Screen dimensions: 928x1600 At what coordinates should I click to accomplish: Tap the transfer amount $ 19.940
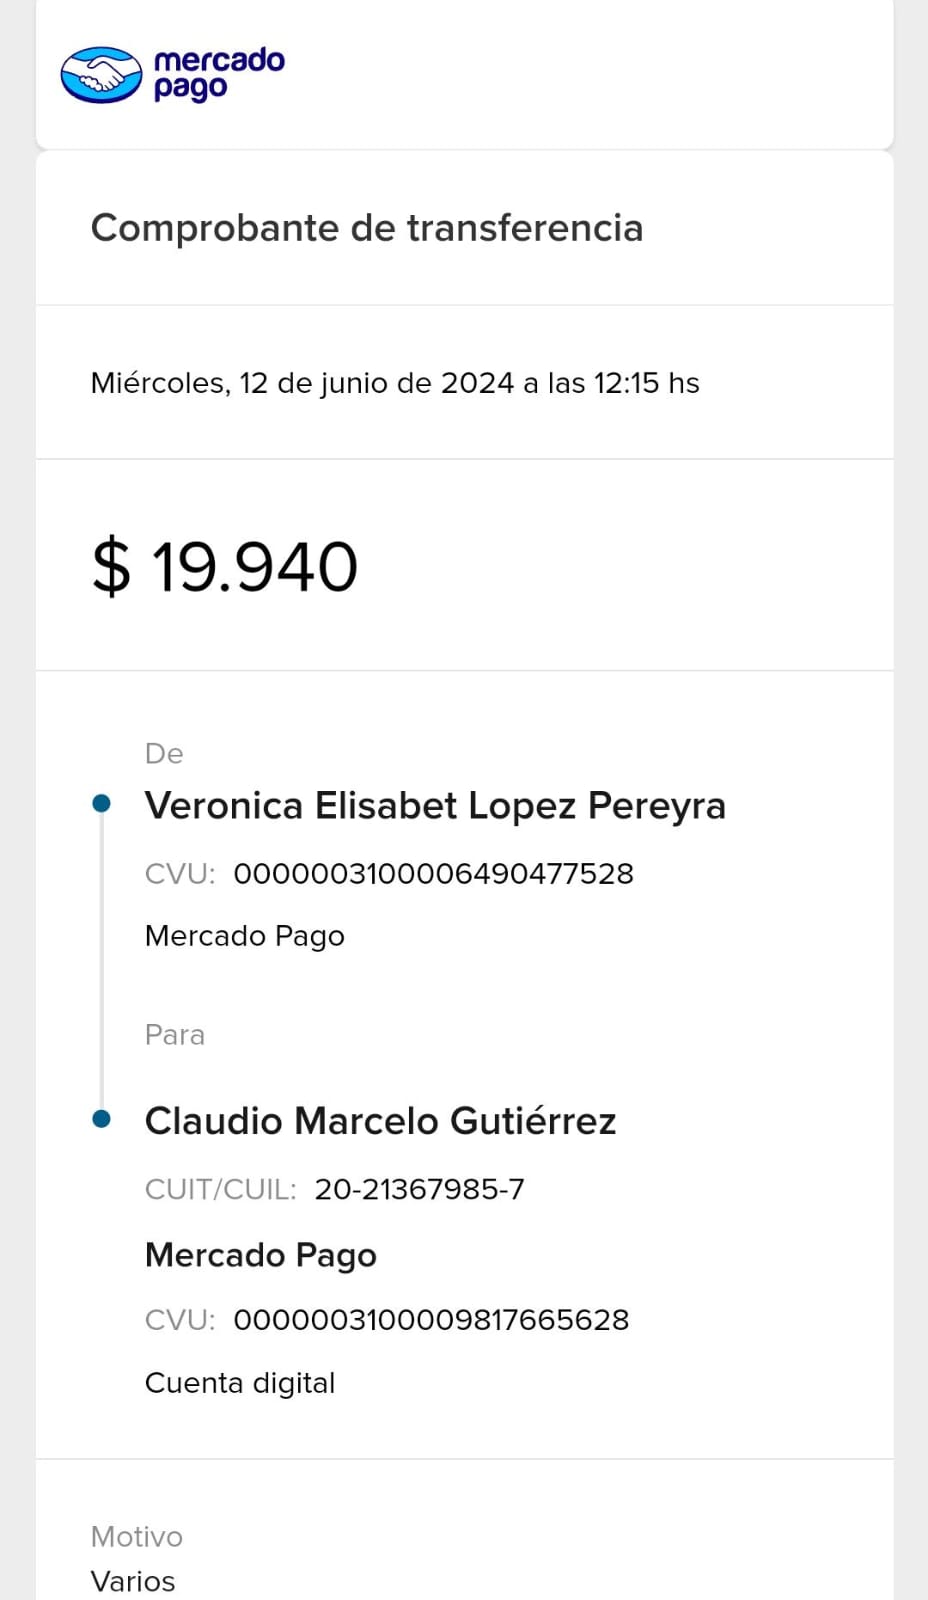(x=224, y=566)
